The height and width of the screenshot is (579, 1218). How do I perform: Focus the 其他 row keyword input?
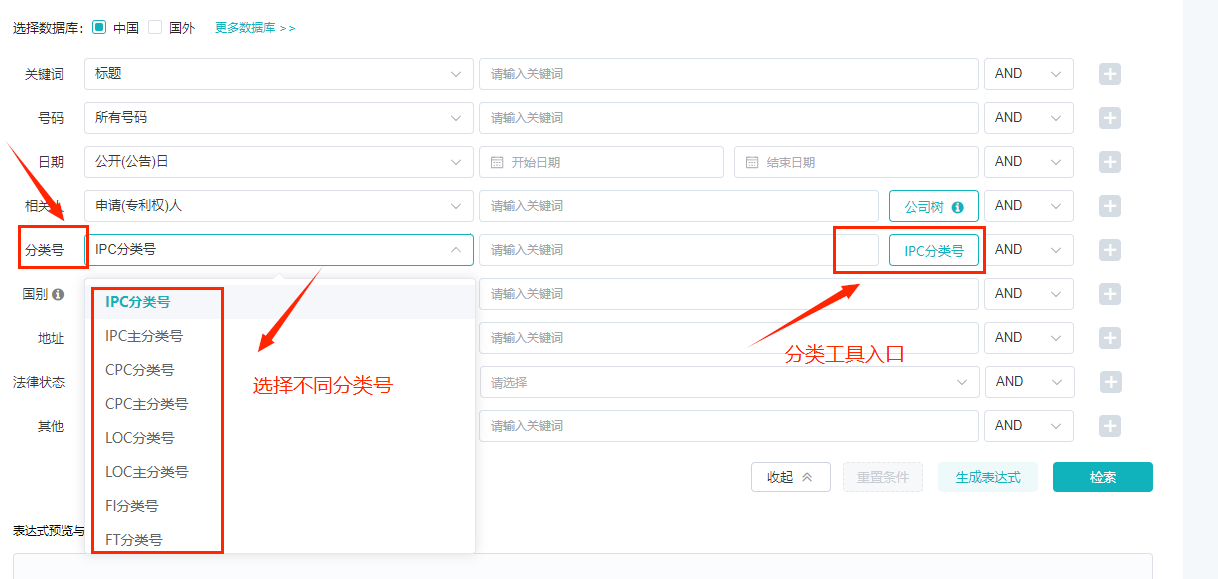click(729, 426)
